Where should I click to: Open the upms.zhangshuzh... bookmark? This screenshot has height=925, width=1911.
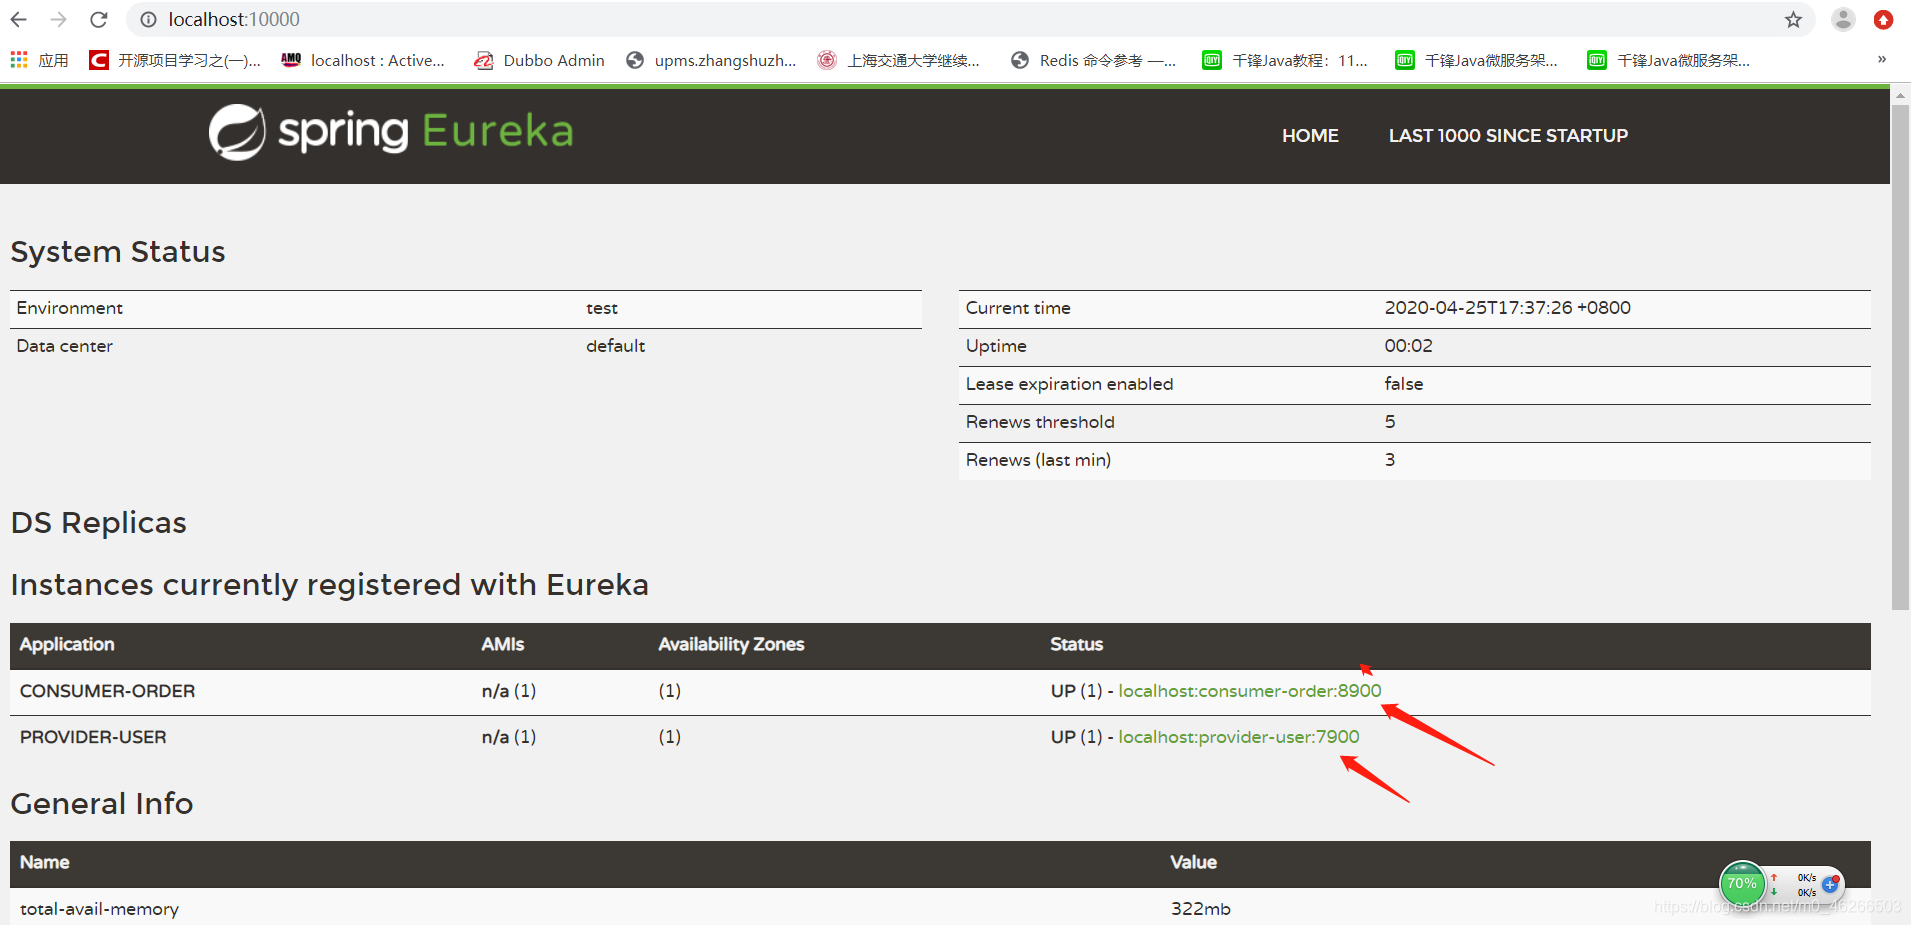(x=711, y=60)
